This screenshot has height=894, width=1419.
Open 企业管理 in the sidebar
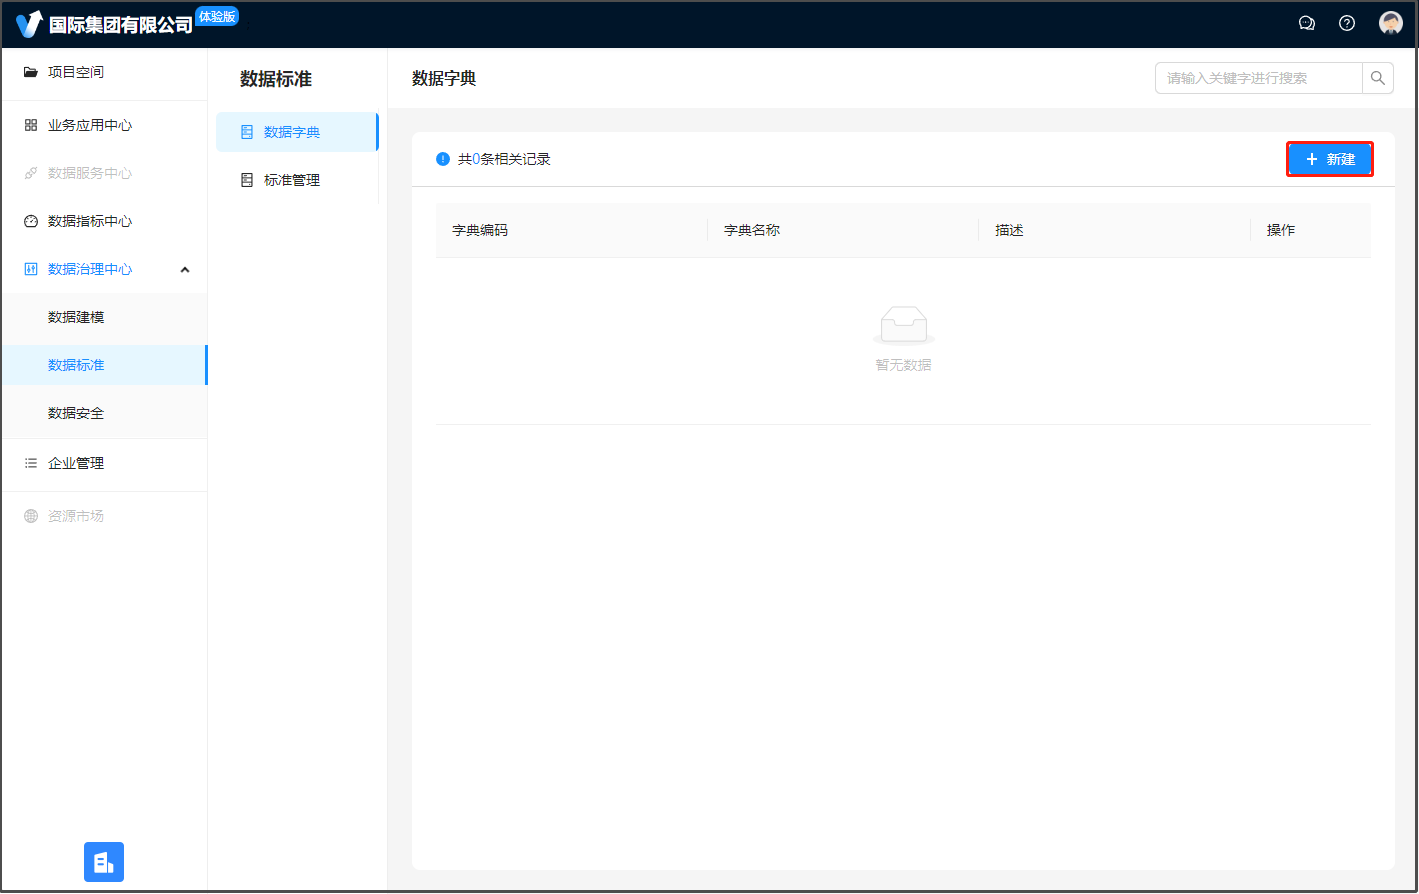coord(76,463)
